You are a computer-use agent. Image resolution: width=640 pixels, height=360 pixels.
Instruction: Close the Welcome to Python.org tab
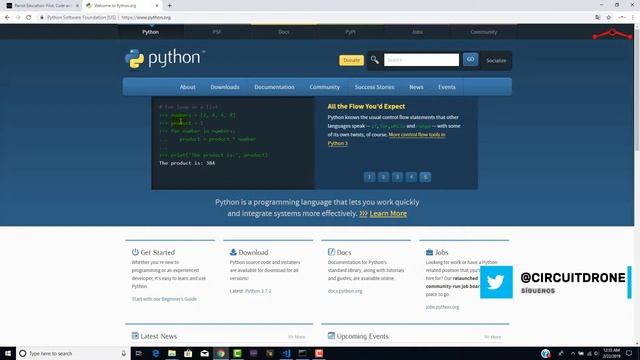[157, 6]
